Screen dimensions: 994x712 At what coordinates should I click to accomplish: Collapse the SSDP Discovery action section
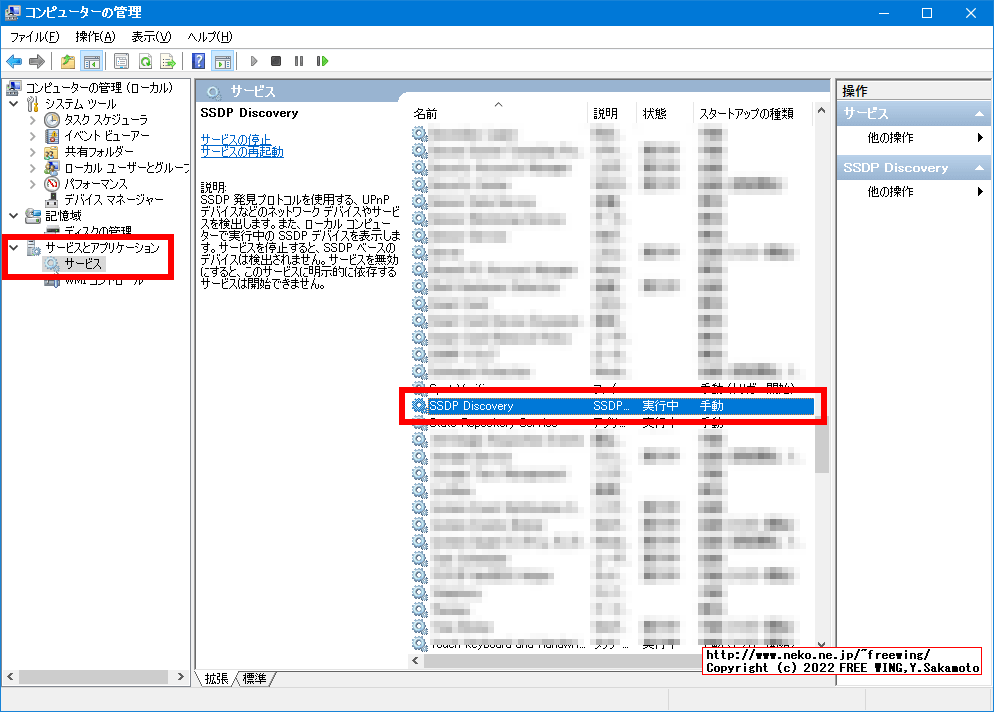tap(980, 168)
